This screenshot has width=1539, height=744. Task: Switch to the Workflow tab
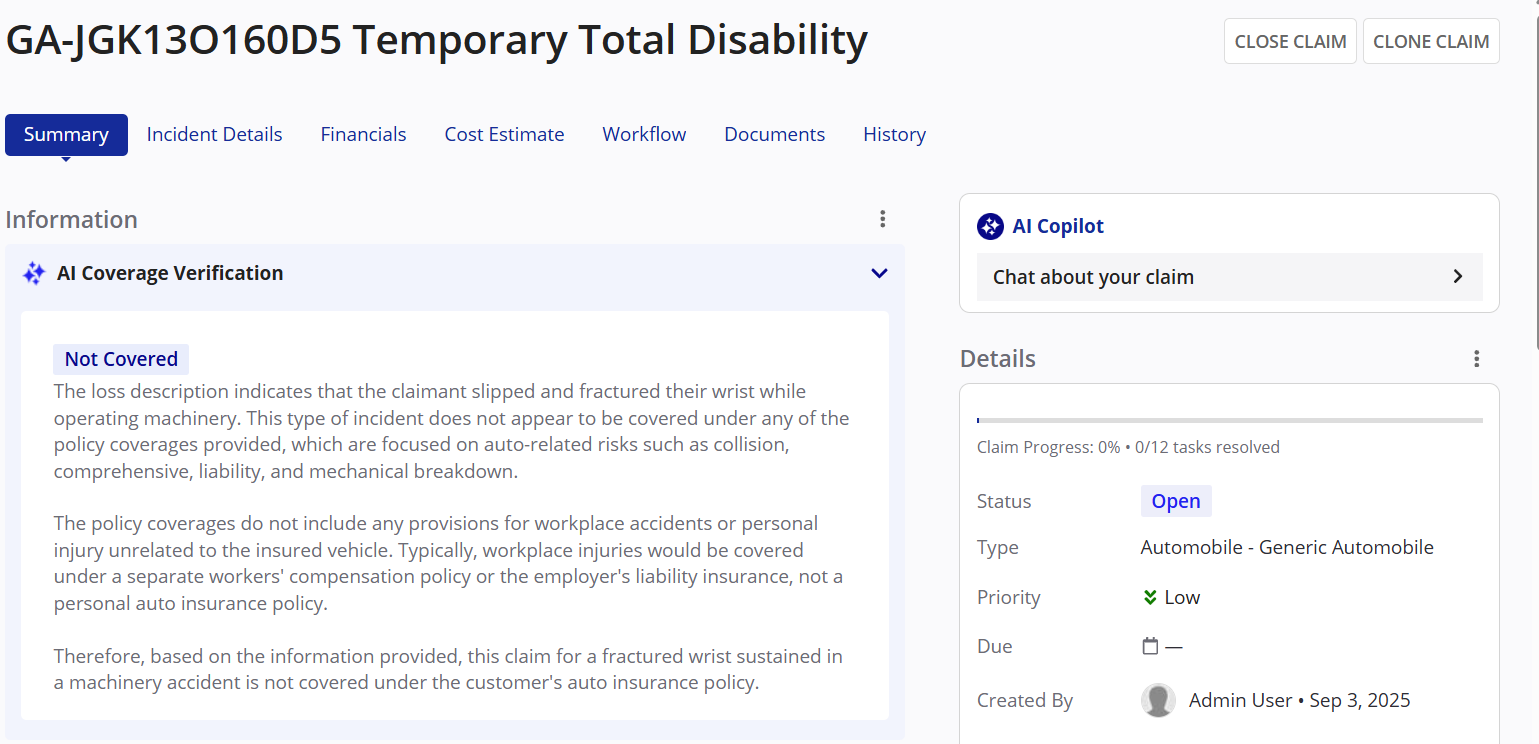pyautogui.click(x=644, y=134)
